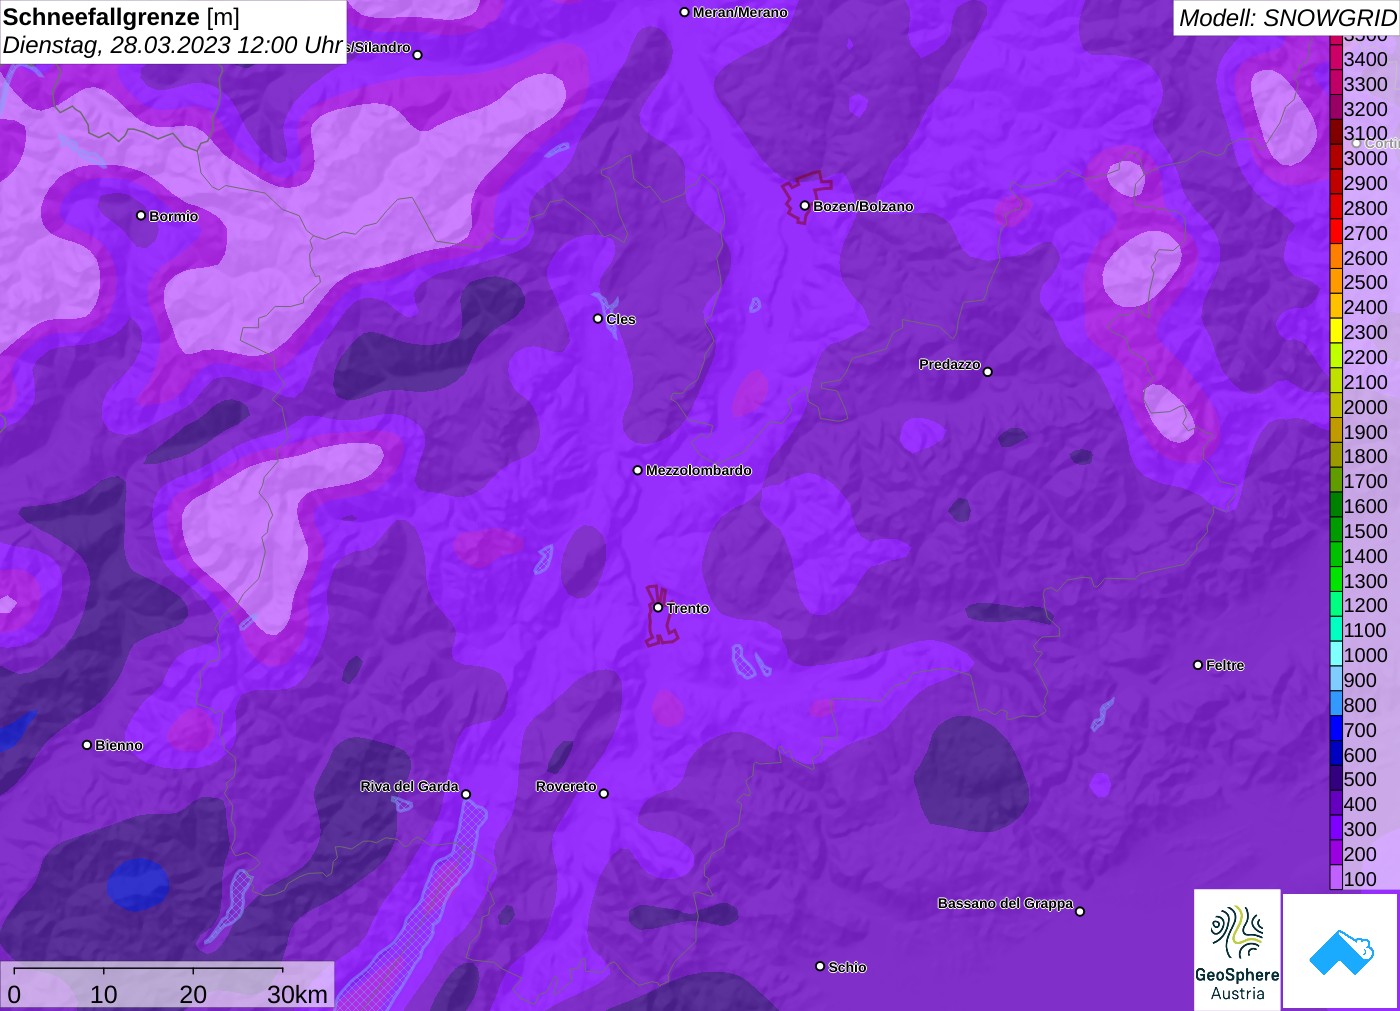Select the Bozen/Bolzano city marker dot
This screenshot has height=1011, width=1400.
pyautogui.click(x=804, y=206)
